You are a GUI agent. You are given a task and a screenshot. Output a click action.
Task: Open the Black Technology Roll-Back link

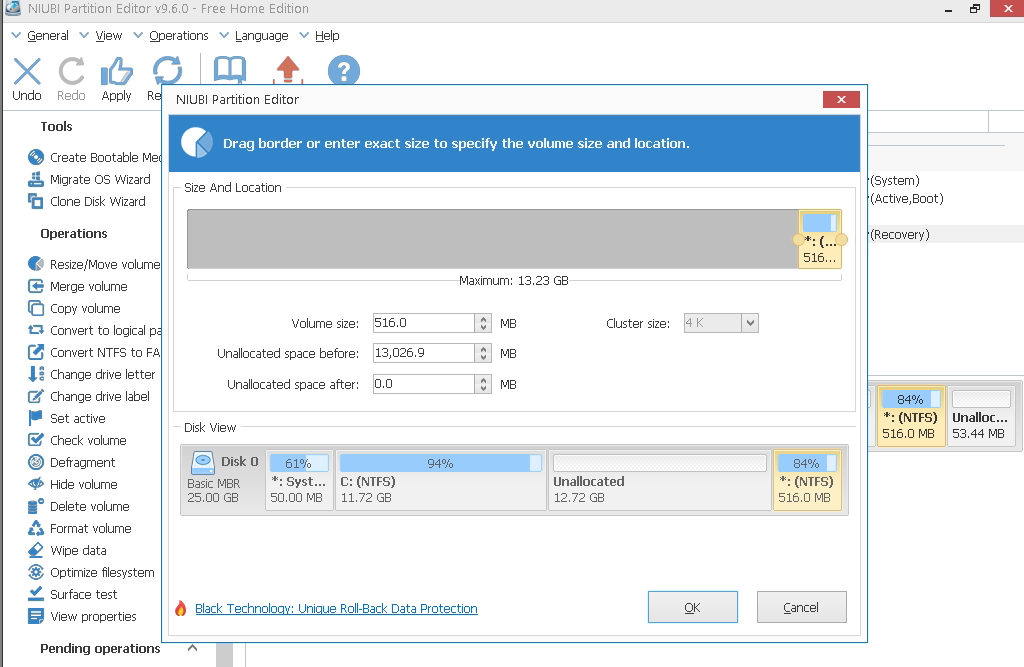click(x=336, y=608)
